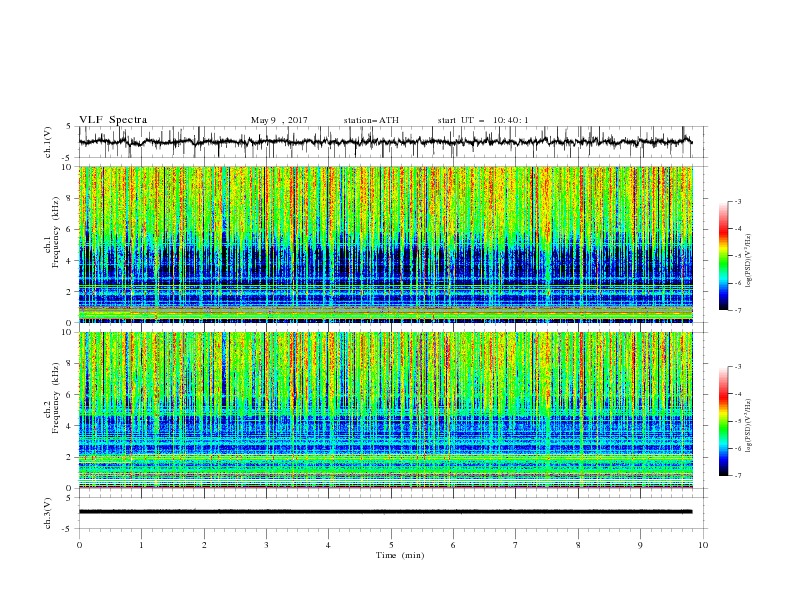The image size is (792, 612).
Task: Click the ch.2 Frequency (kHz) axis label
Action: [x=52, y=397]
